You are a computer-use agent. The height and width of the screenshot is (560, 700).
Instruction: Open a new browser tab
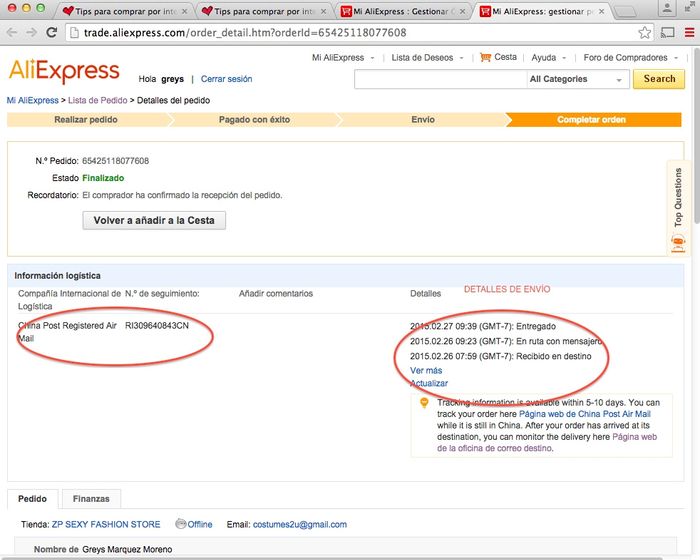pos(625,12)
